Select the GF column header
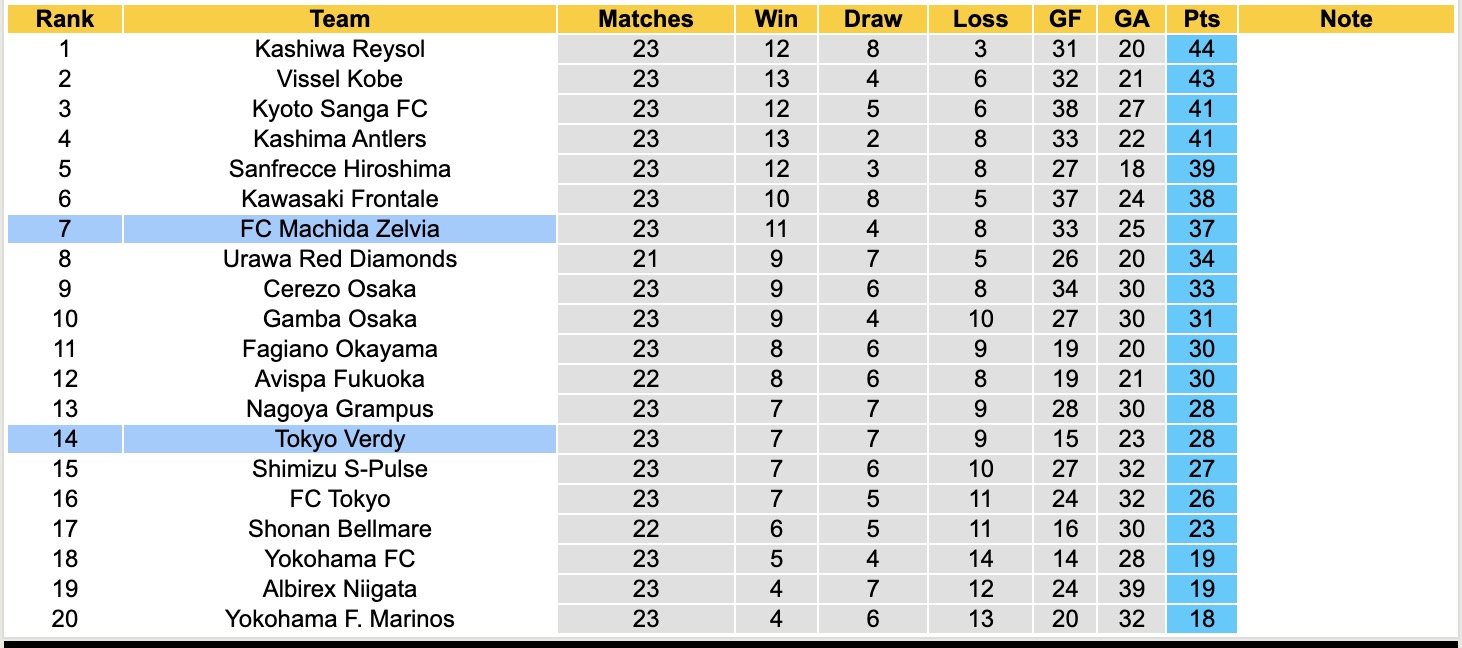The image size is (1462, 648). click(x=1065, y=19)
